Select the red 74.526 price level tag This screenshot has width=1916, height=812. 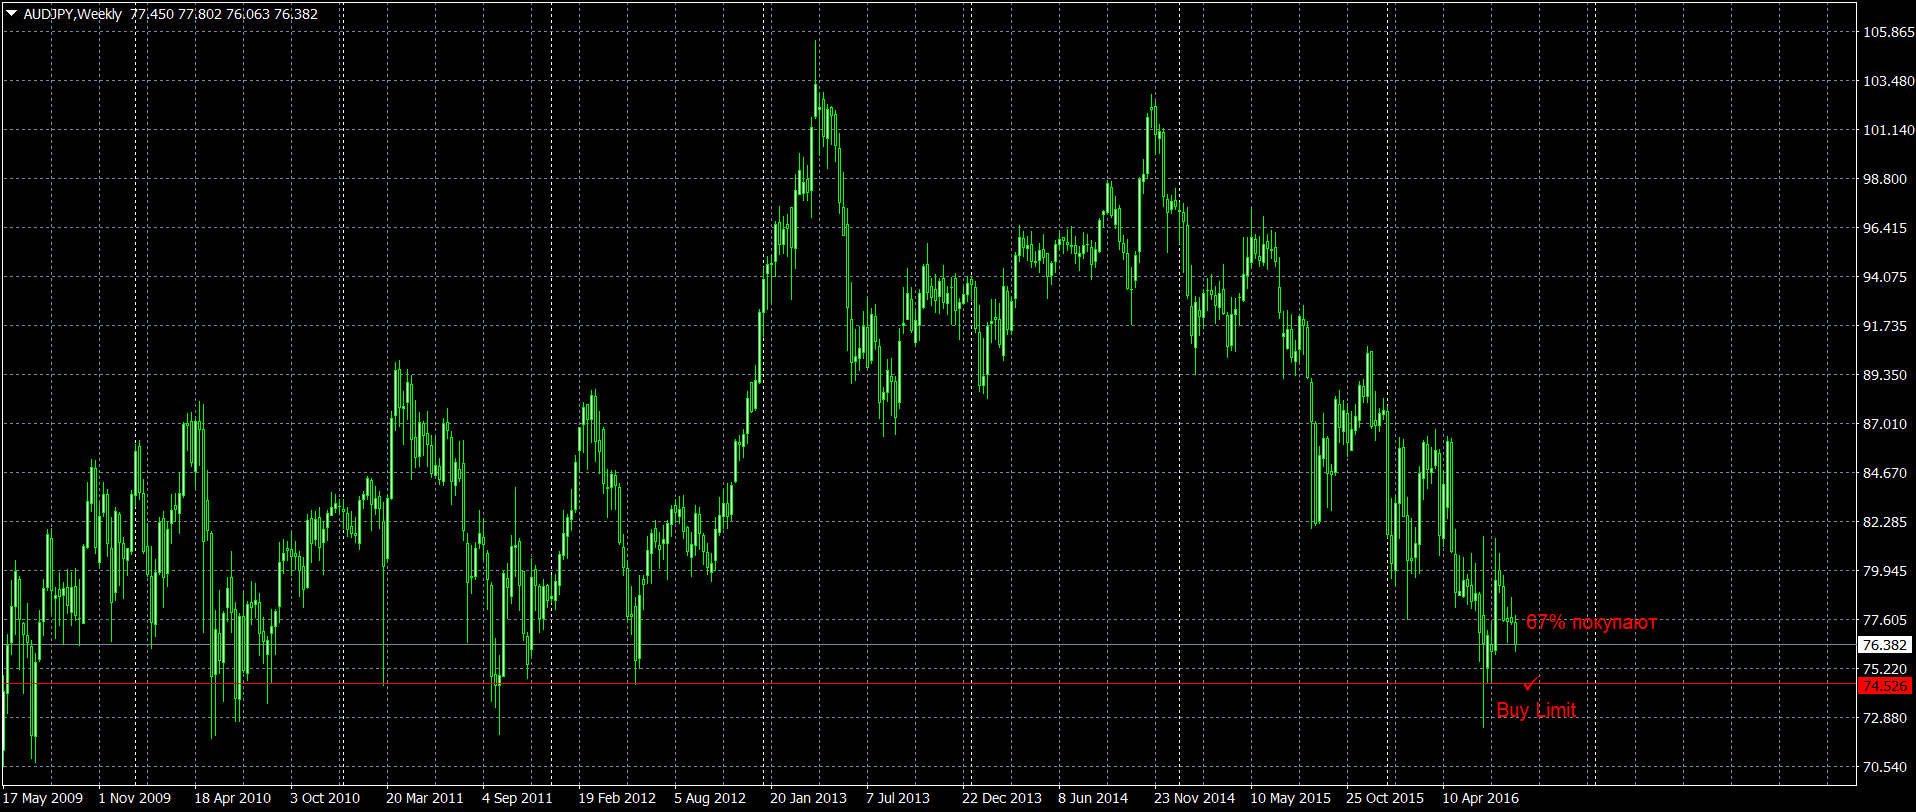1884,686
